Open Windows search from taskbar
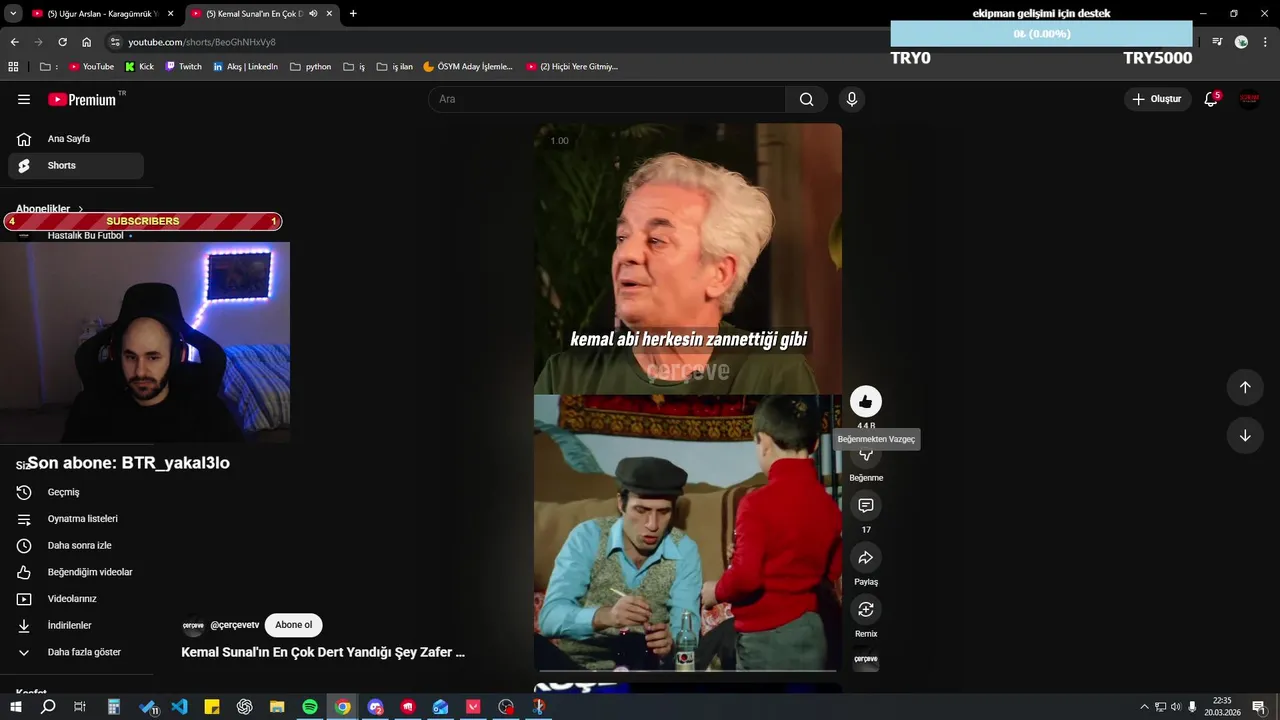1280x720 pixels. [x=47, y=707]
